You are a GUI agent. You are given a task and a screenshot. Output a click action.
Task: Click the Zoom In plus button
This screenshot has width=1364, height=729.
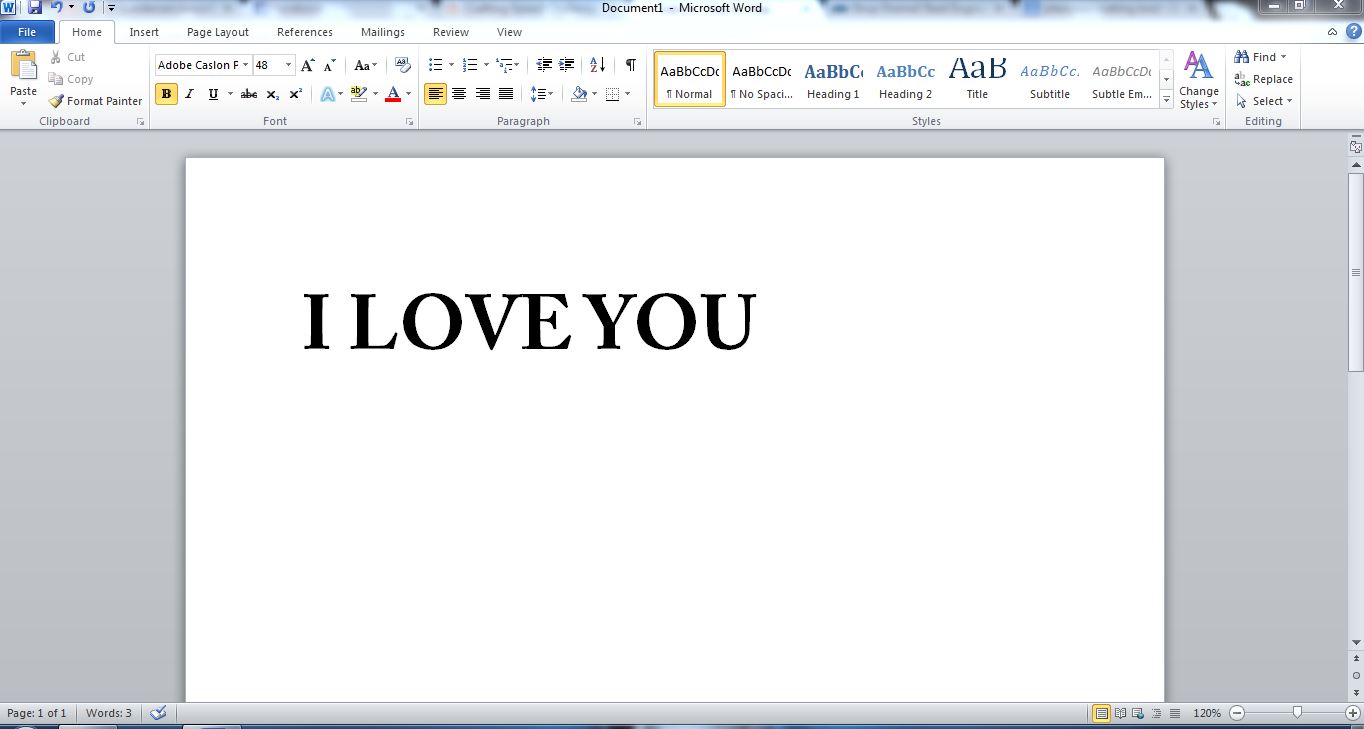(1353, 713)
